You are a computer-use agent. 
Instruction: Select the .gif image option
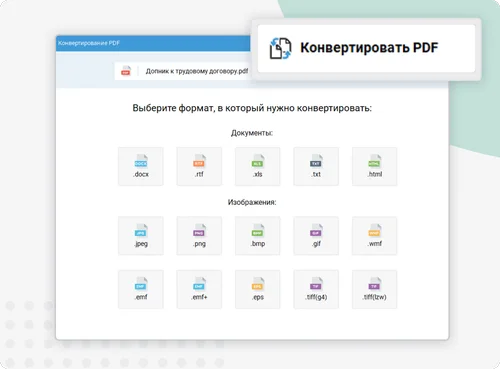coord(316,236)
